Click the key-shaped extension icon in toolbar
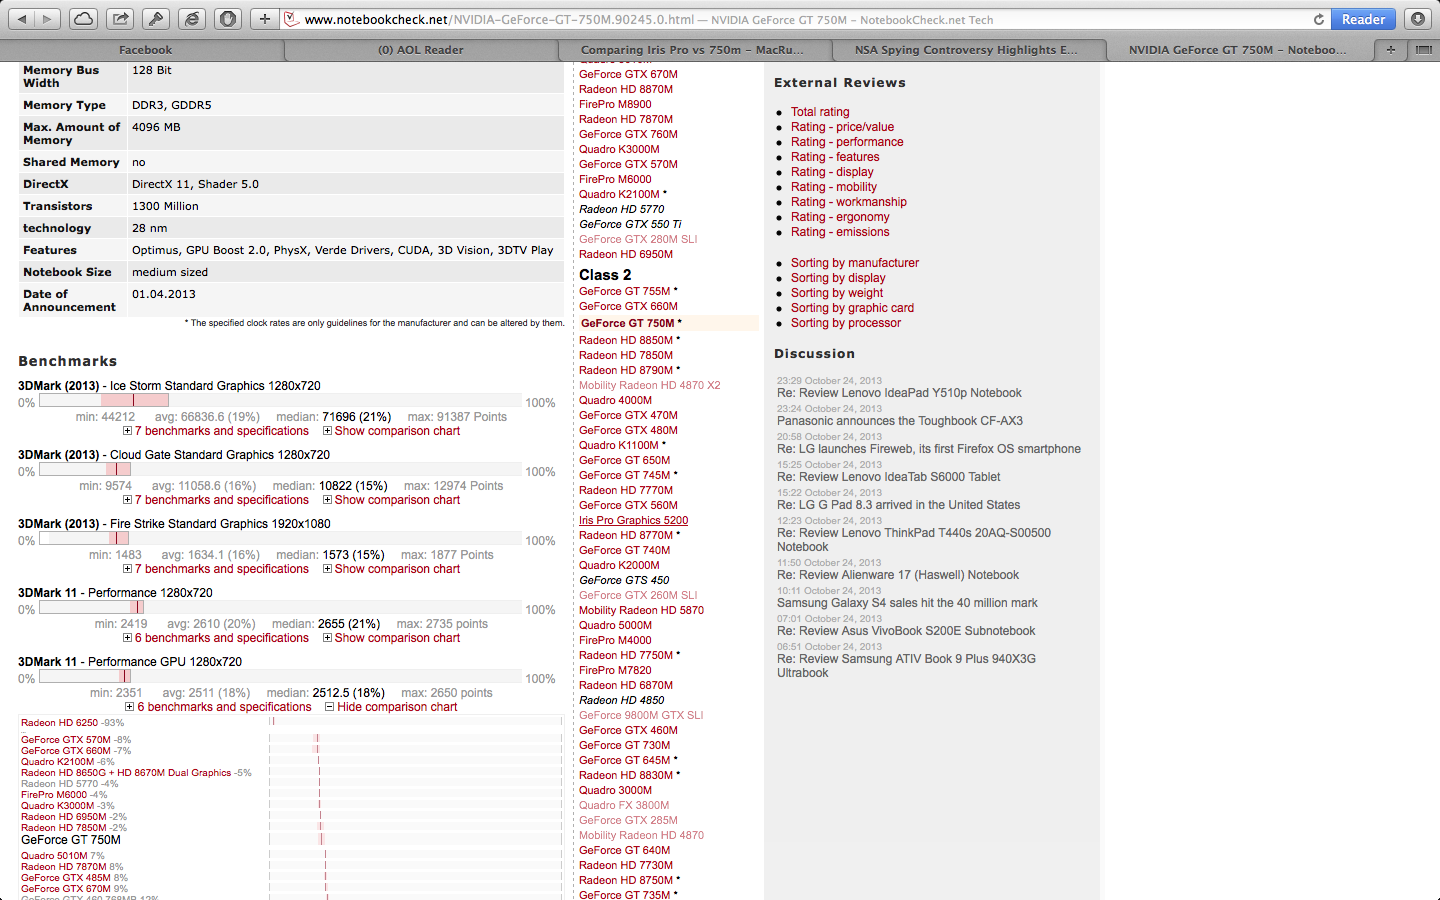 (156, 19)
